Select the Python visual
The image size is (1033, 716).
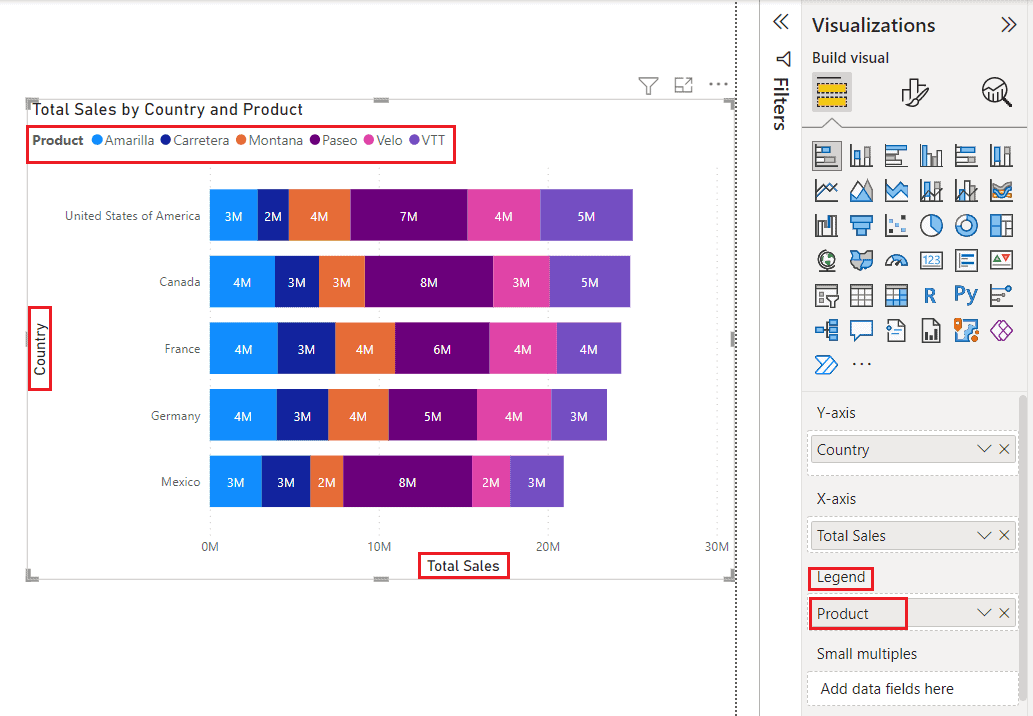966,294
